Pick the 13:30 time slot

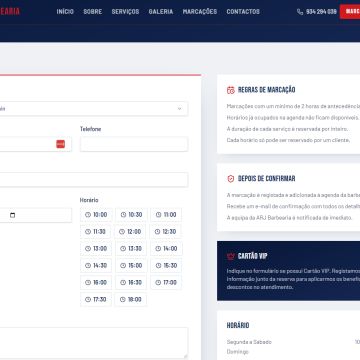pyautogui.click(x=131, y=248)
